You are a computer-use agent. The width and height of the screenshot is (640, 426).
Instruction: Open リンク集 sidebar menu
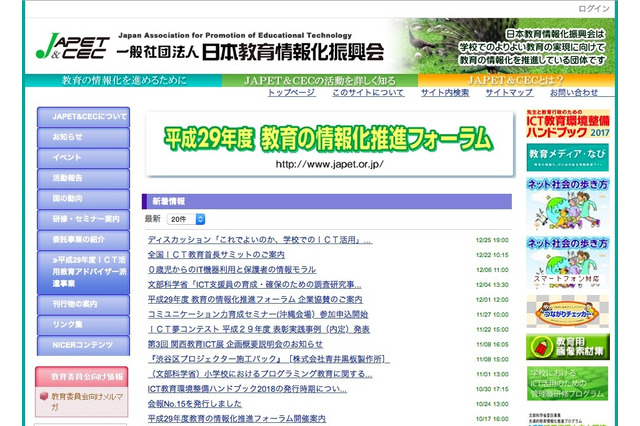[83, 325]
